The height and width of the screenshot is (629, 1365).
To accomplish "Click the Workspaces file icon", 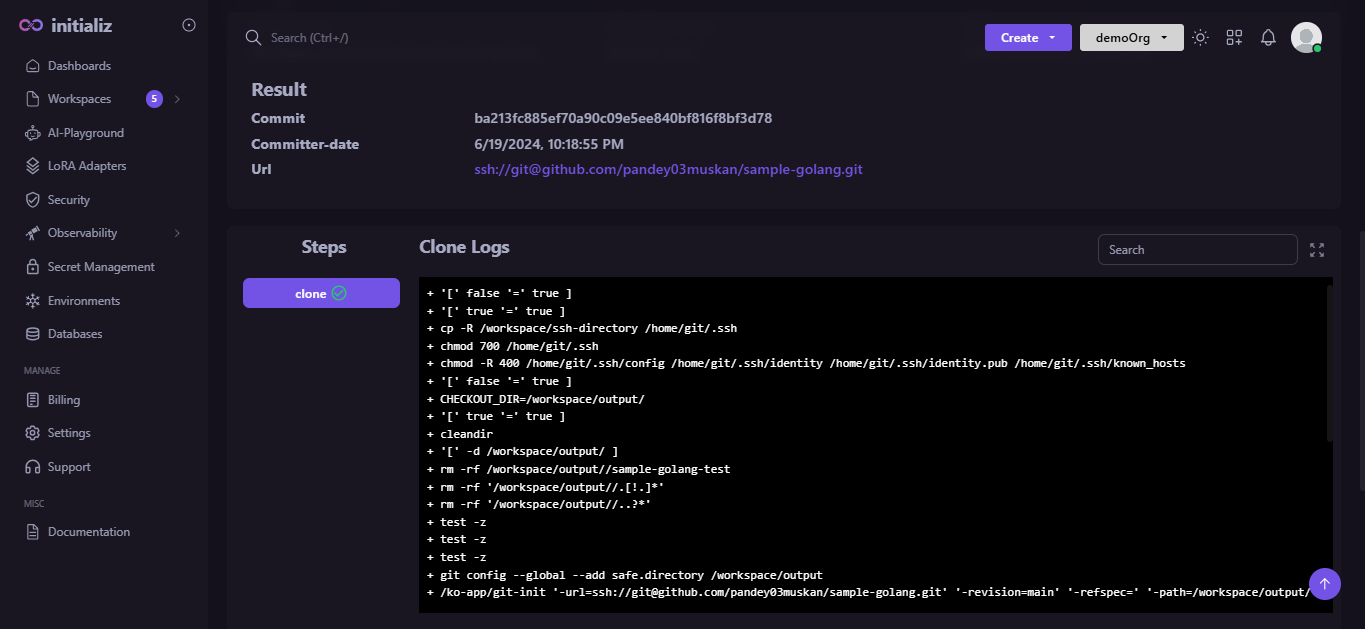I will (31, 99).
